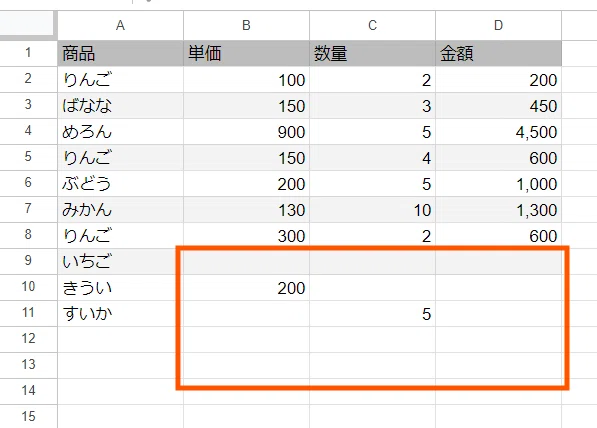
Task: Click the 数量 header cell
Action: pyautogui.click(x=372, y=53)
